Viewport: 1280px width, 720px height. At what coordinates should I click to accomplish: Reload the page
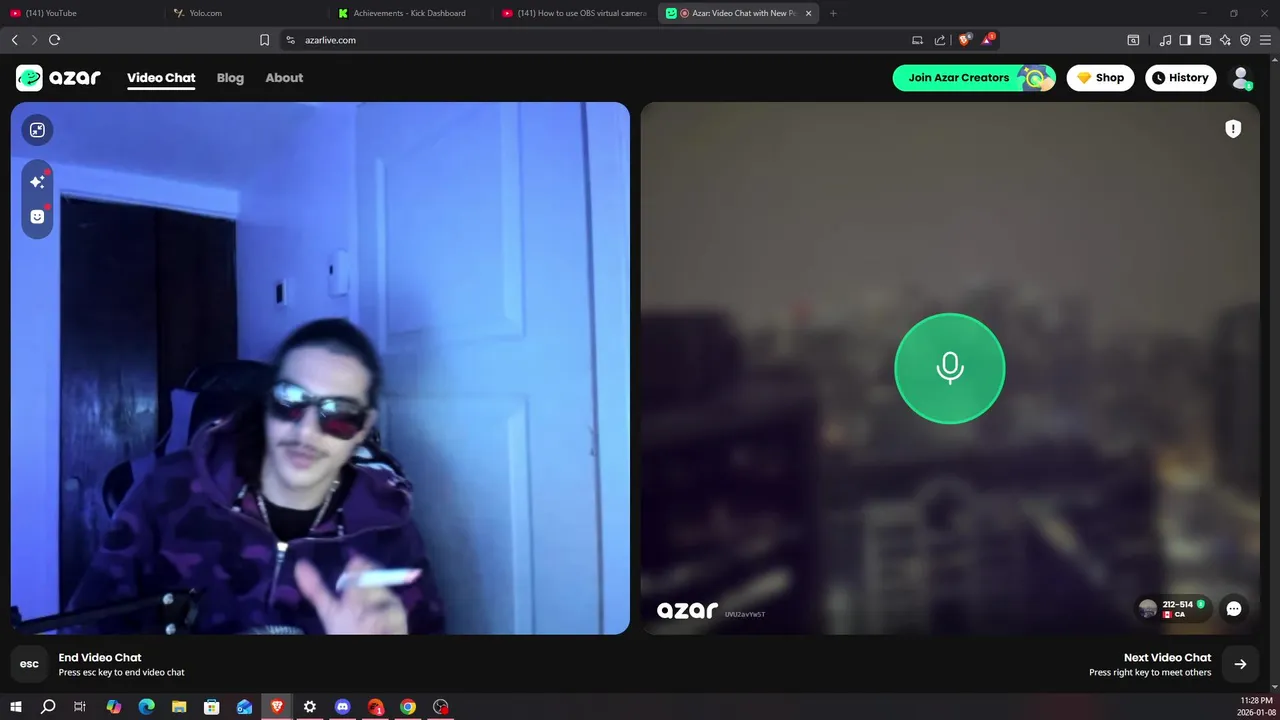55,40
